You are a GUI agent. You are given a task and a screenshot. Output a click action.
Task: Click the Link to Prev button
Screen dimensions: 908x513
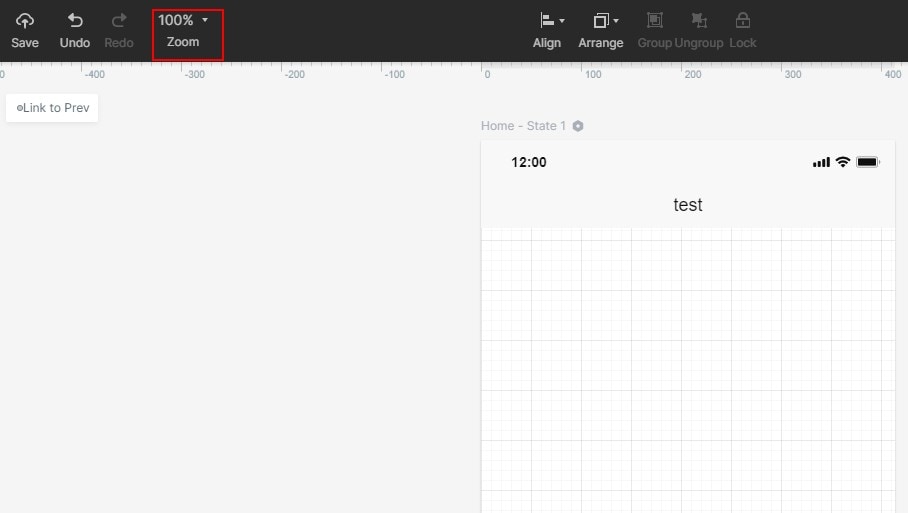pos(52,108)
